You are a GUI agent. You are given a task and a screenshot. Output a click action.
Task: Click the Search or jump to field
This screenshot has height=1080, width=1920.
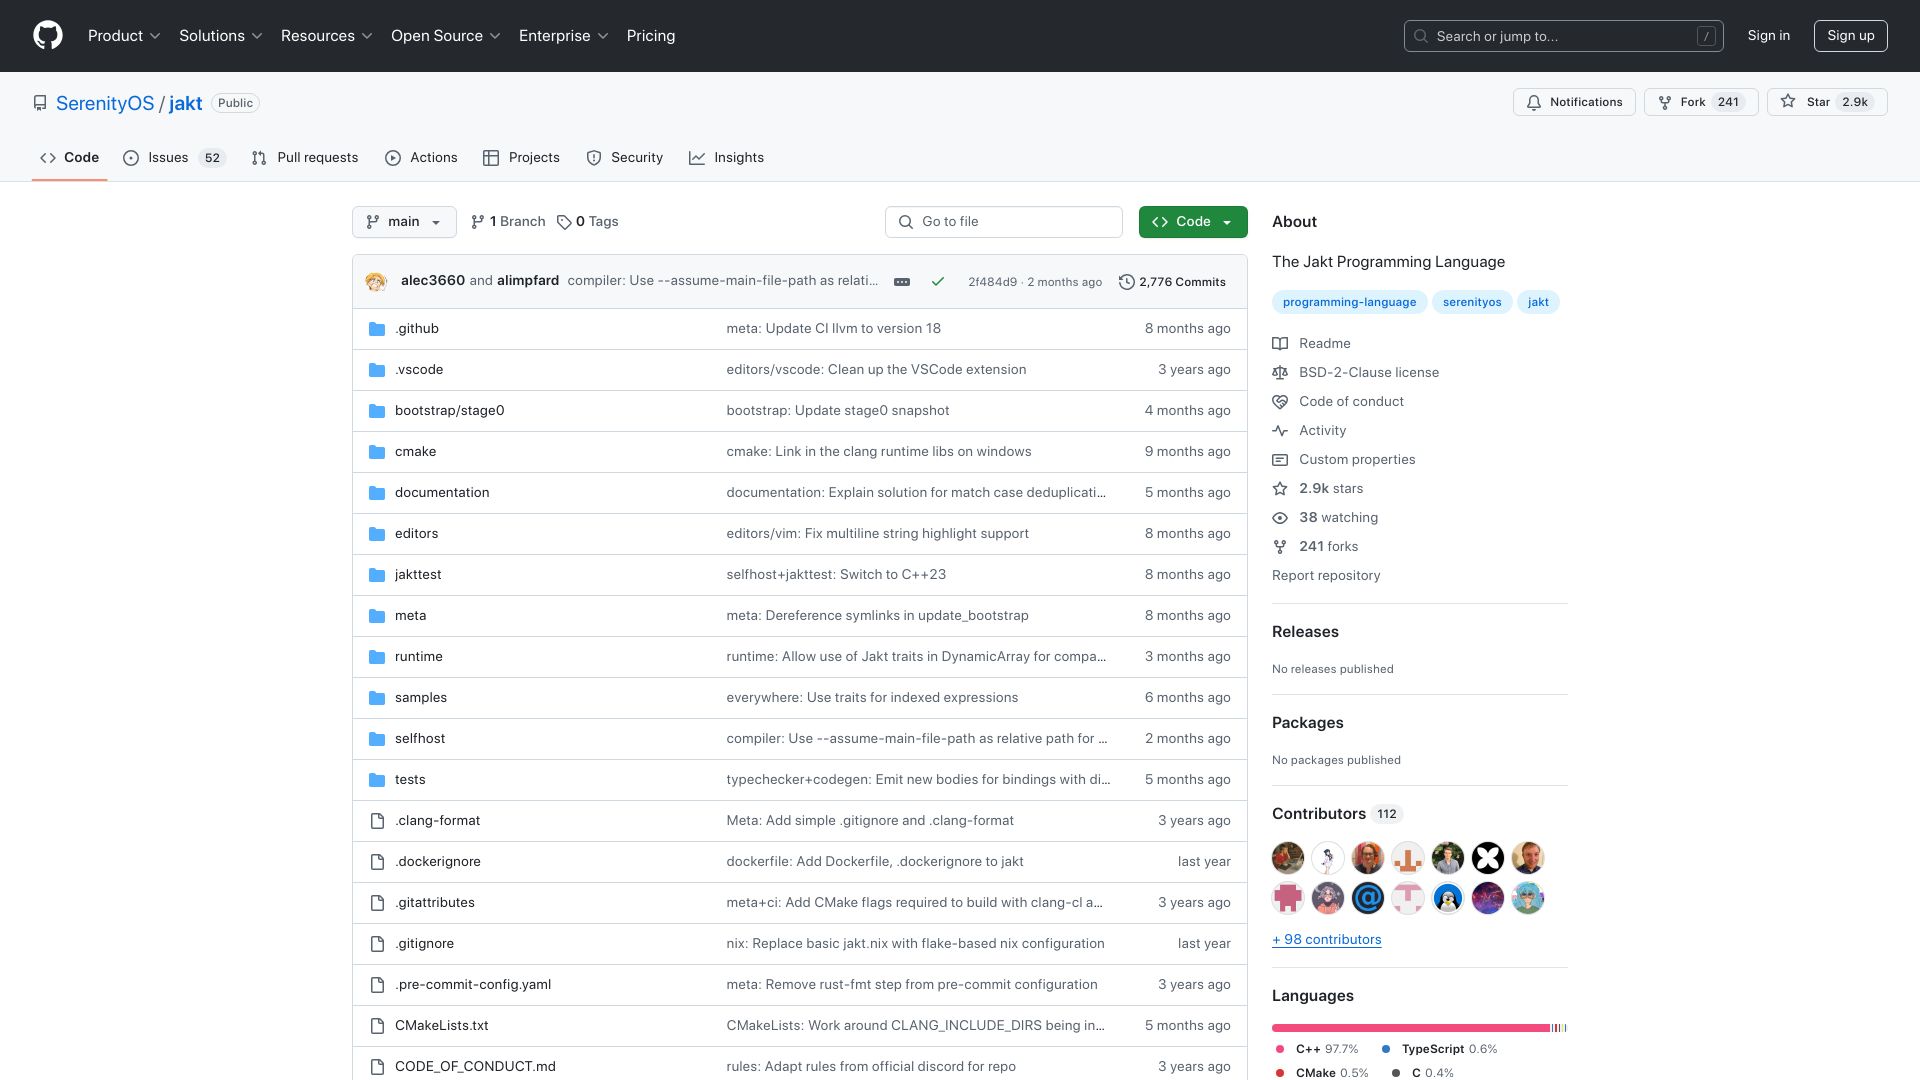click(x=1564, y=36)
